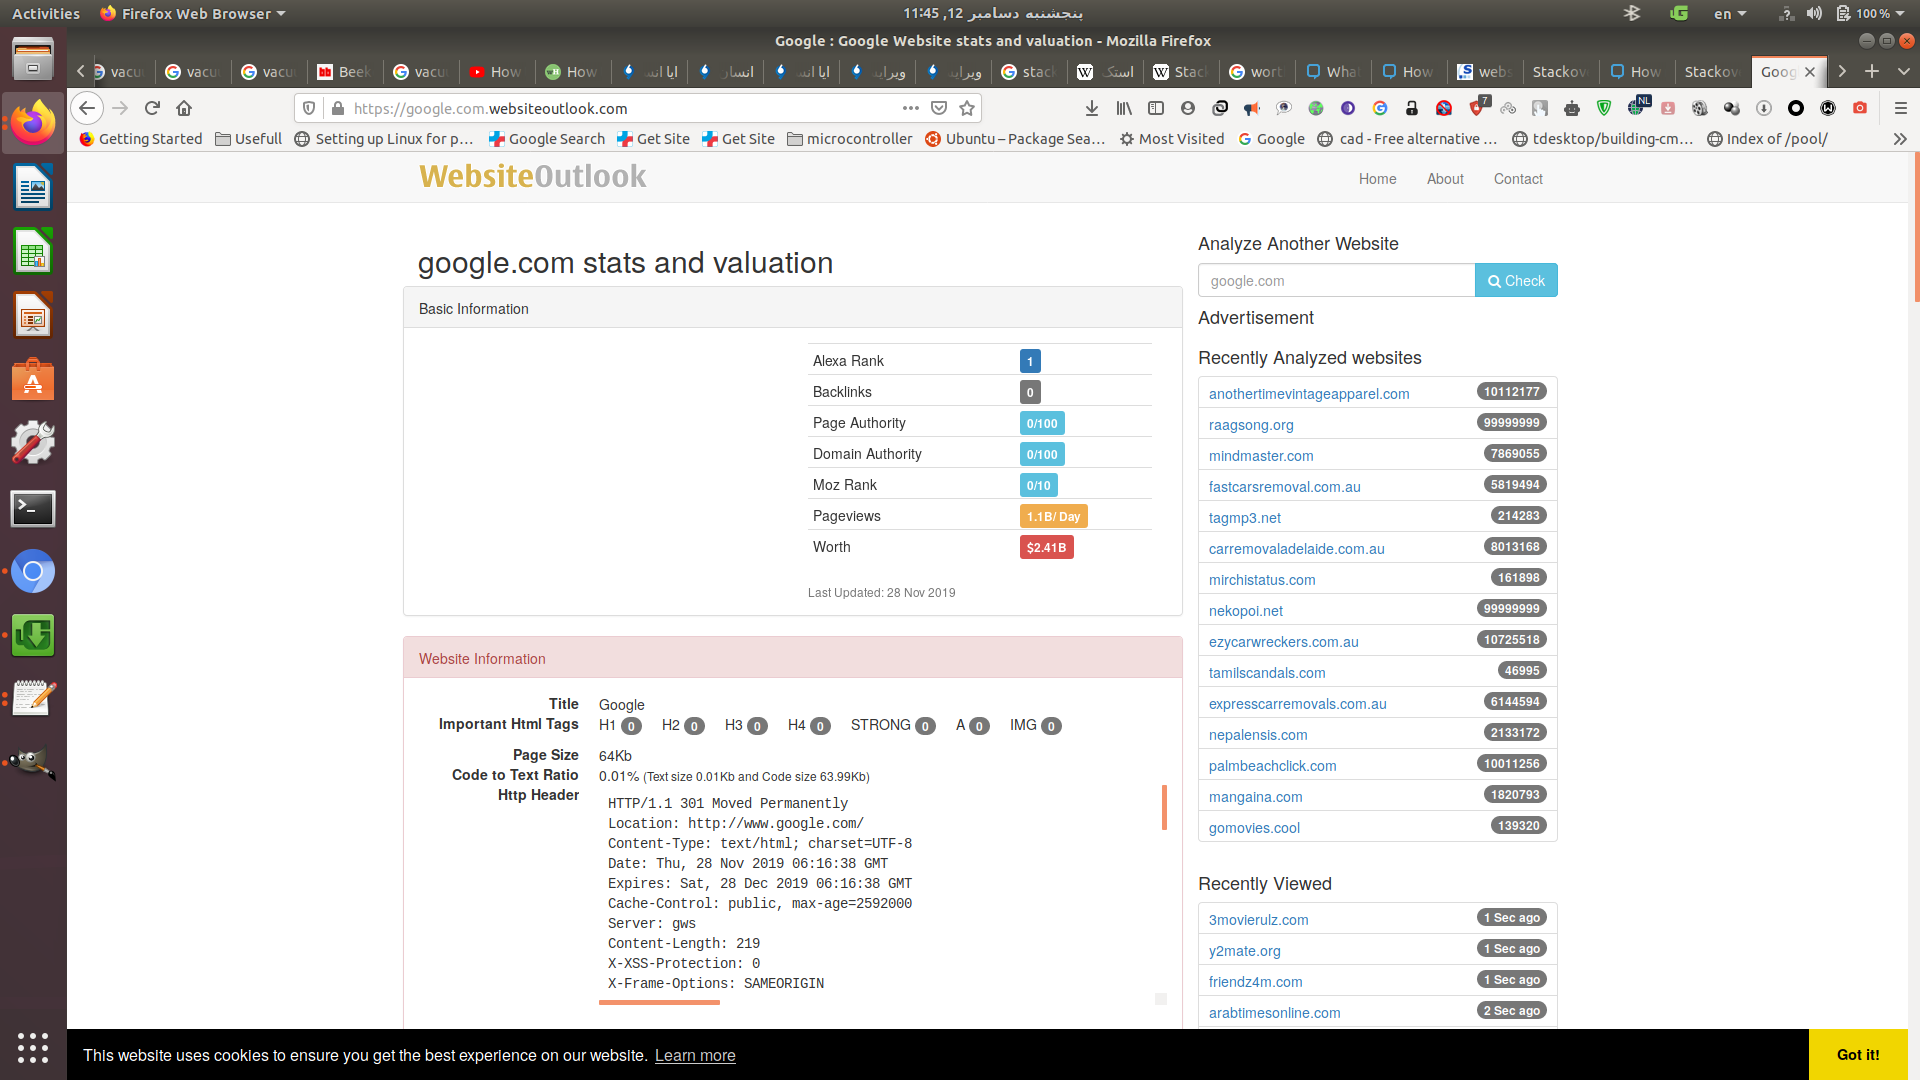Open the red camera extension icon

point(1860,108)
